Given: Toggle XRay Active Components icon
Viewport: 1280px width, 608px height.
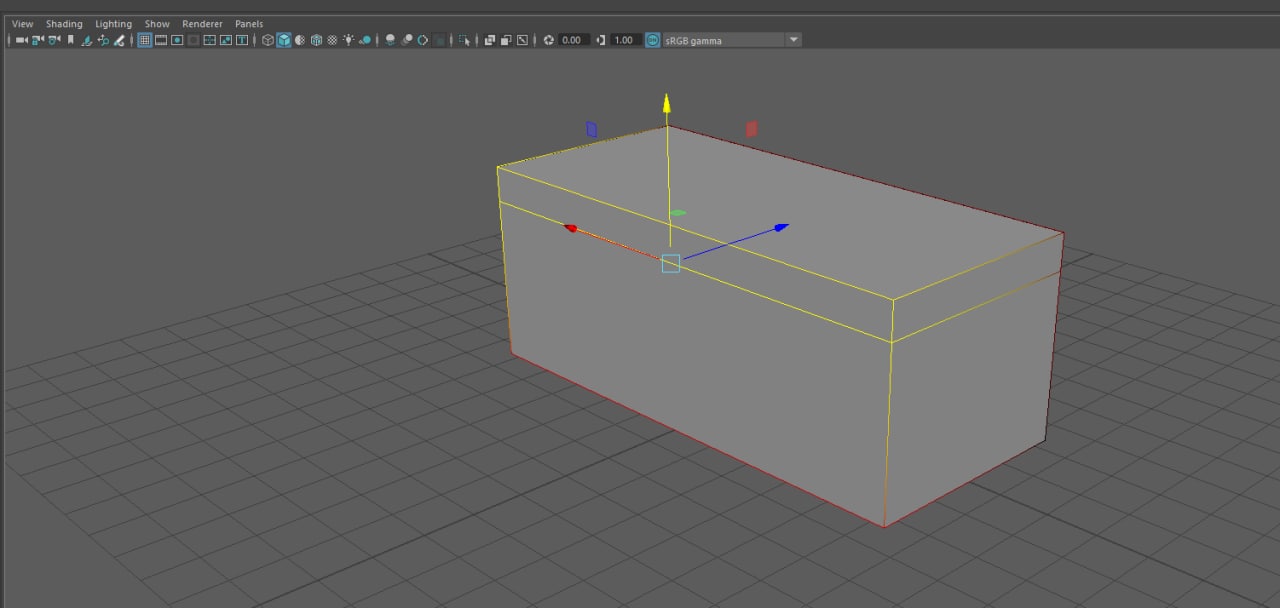Looking at the screenshot, I should pos(506,40).
